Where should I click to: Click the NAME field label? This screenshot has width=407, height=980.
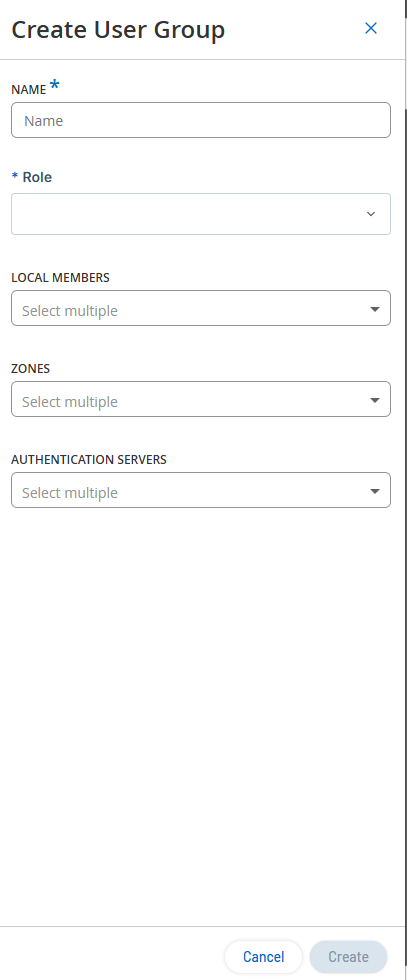[29, 90]
